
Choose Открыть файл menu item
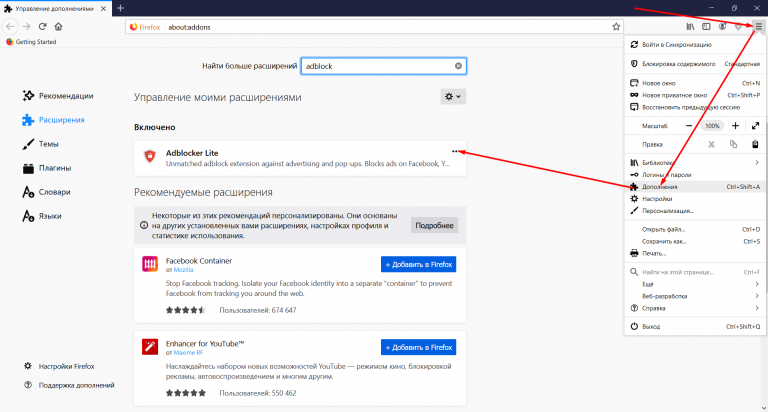(x=695, y=229)
